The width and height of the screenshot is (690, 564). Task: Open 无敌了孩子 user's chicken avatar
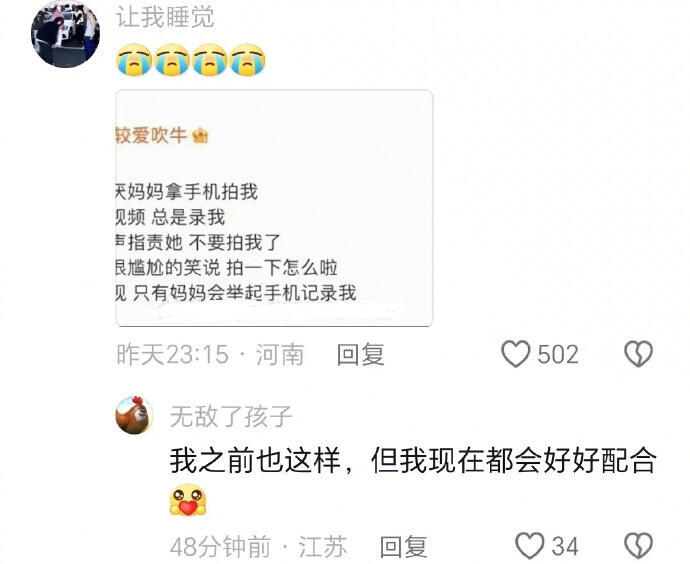click(x=134, y=415)
